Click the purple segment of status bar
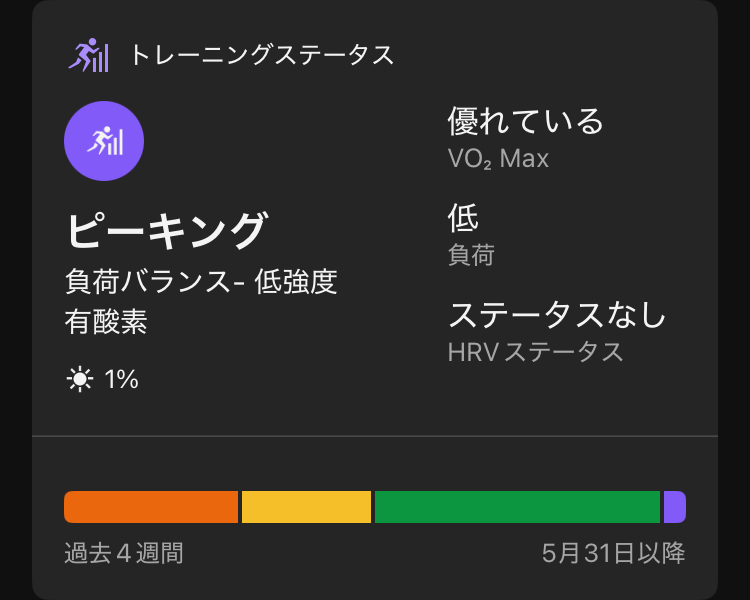 click(675, 507)
